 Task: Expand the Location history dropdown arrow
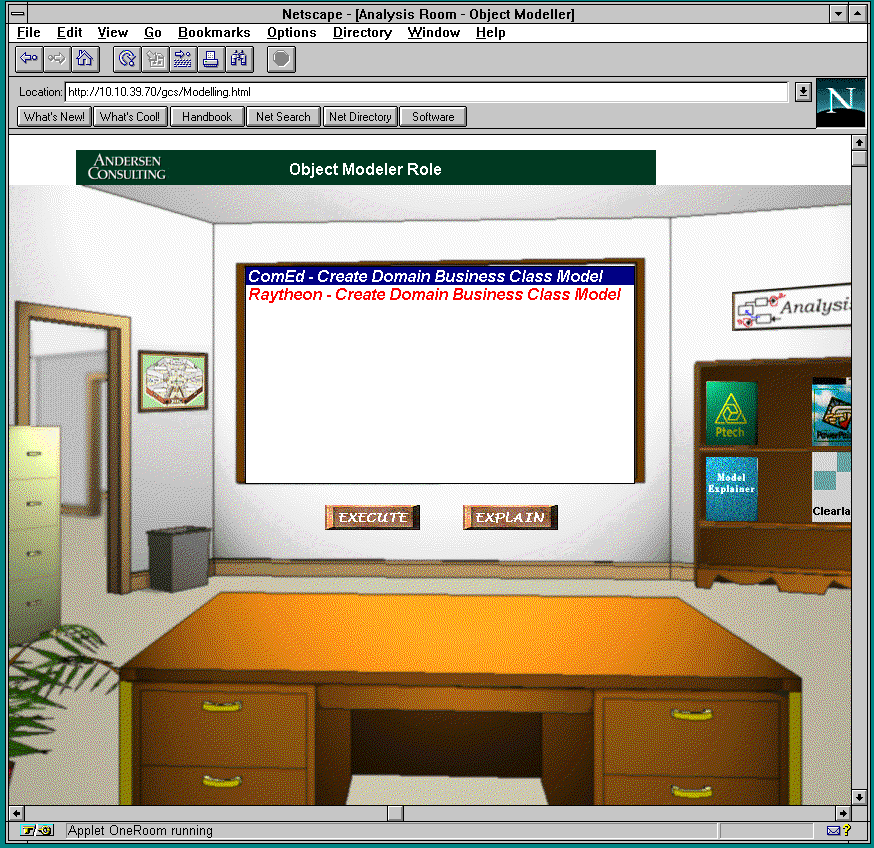tap(802, 92)
